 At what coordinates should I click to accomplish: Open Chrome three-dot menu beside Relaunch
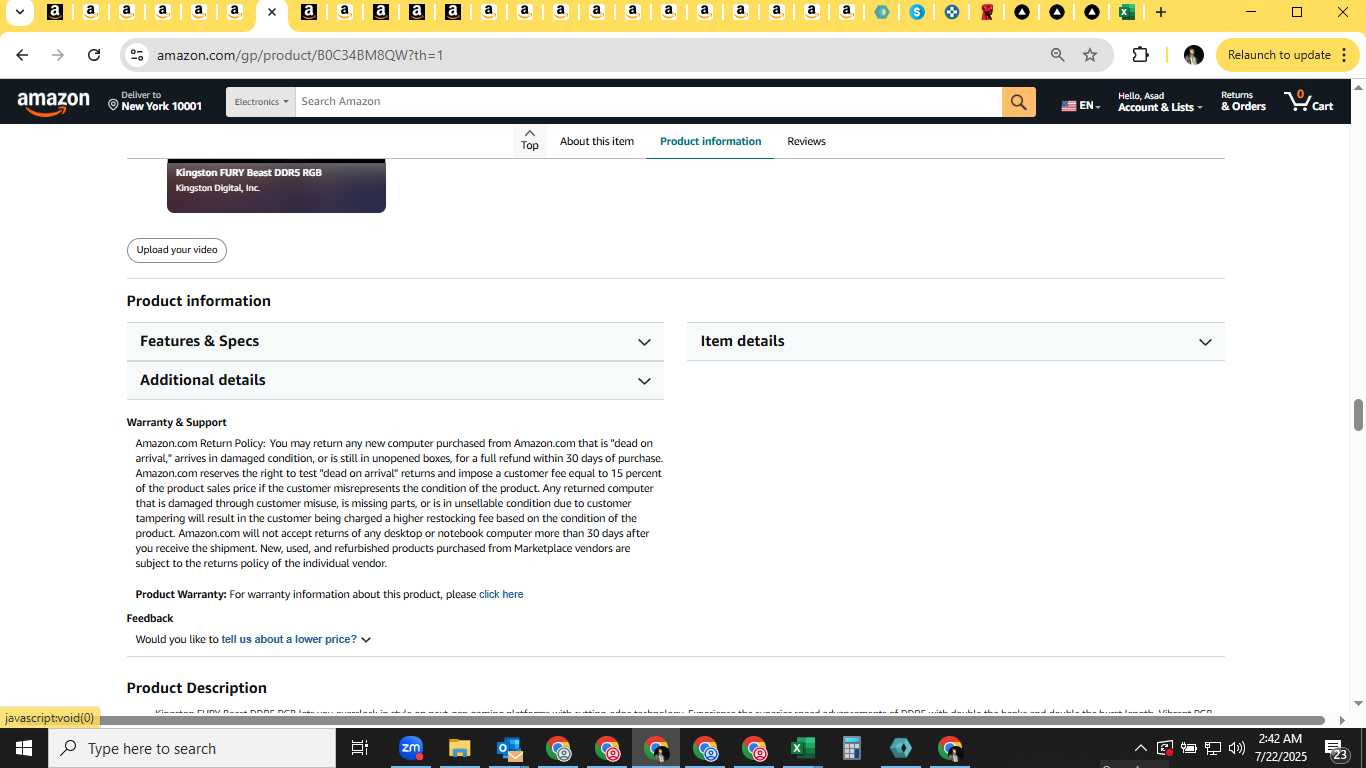(x=1342, y=55)
